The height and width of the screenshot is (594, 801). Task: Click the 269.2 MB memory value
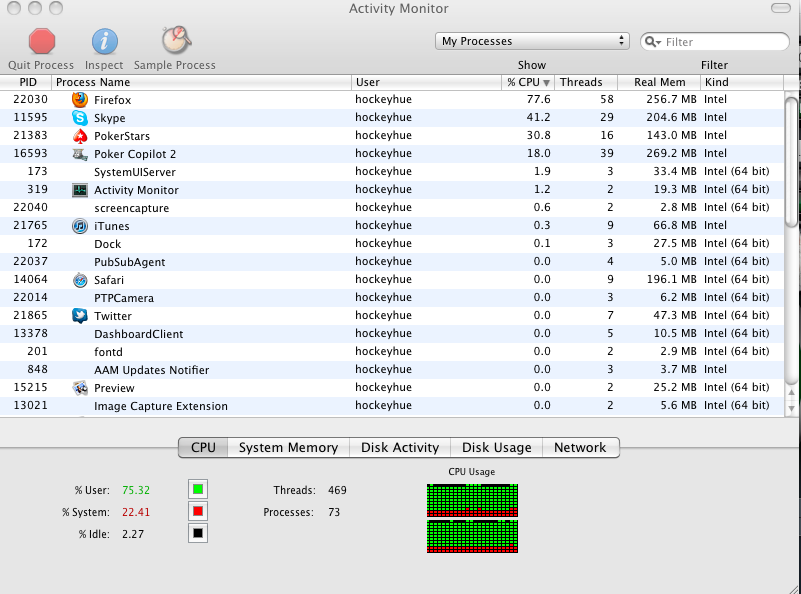671,153
